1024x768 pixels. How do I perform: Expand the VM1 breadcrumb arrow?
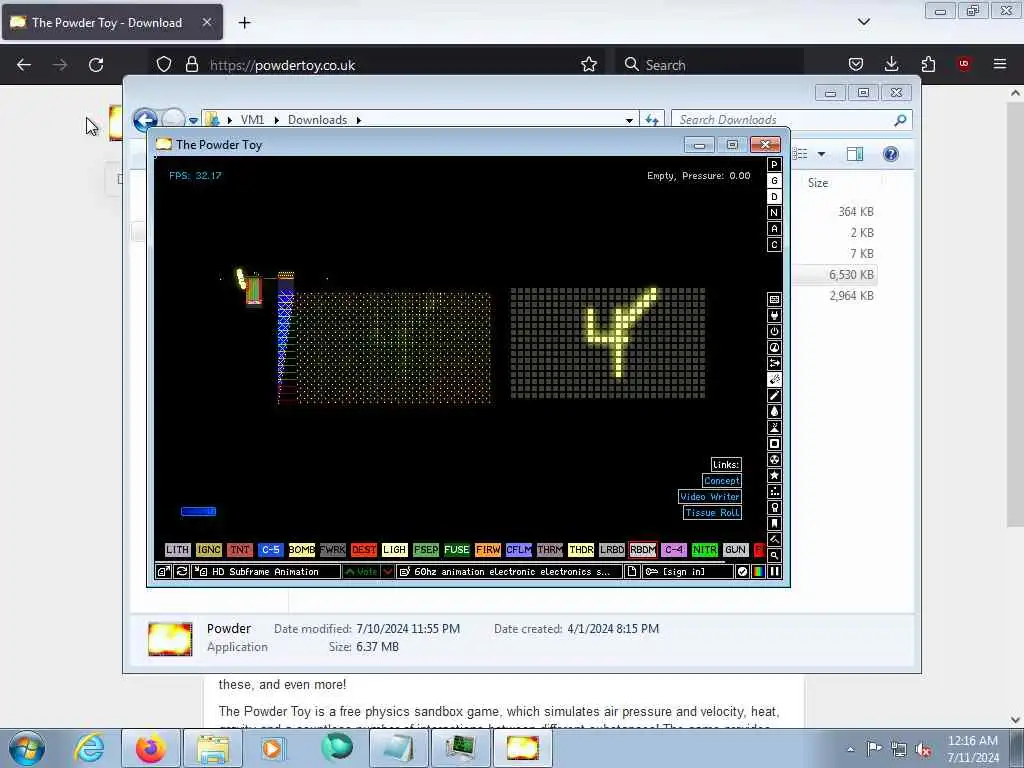[277, 120]
